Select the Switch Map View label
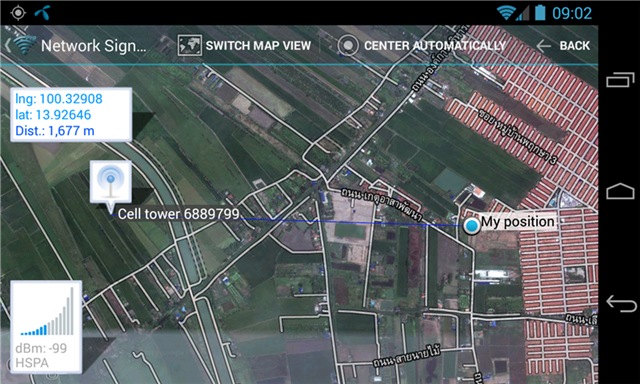The image size is (640, 384). pos(258,46)
